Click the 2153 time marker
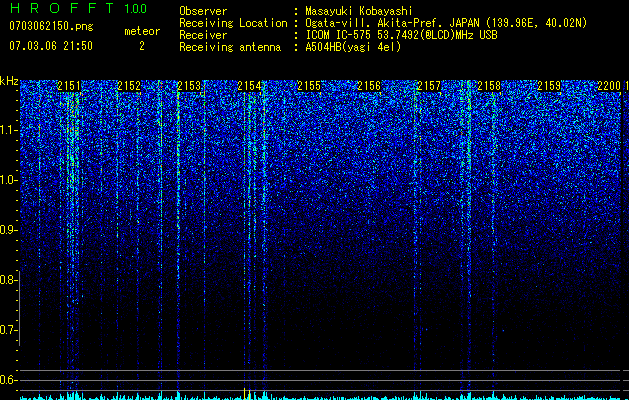The image size is (629, 400). (189, 86)
